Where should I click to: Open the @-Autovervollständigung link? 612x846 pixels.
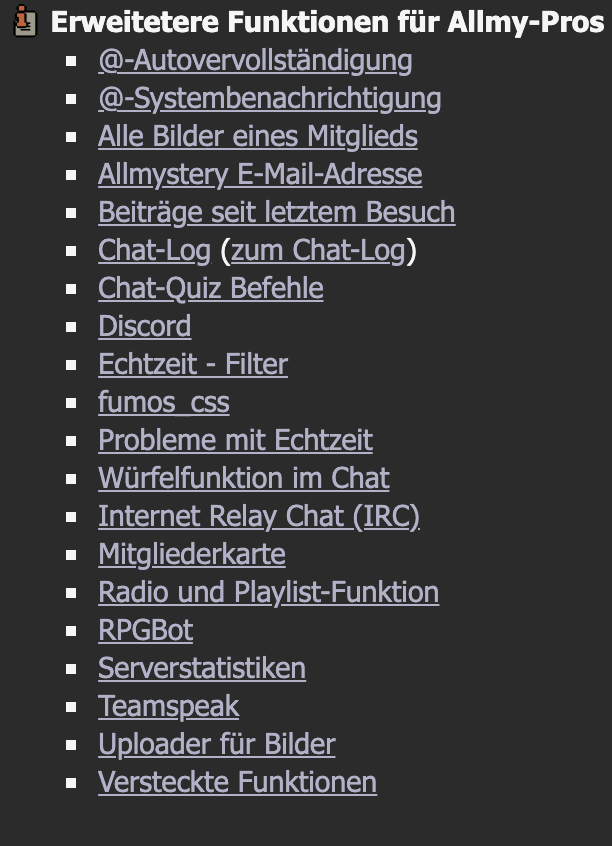click(x=255, y=60)
